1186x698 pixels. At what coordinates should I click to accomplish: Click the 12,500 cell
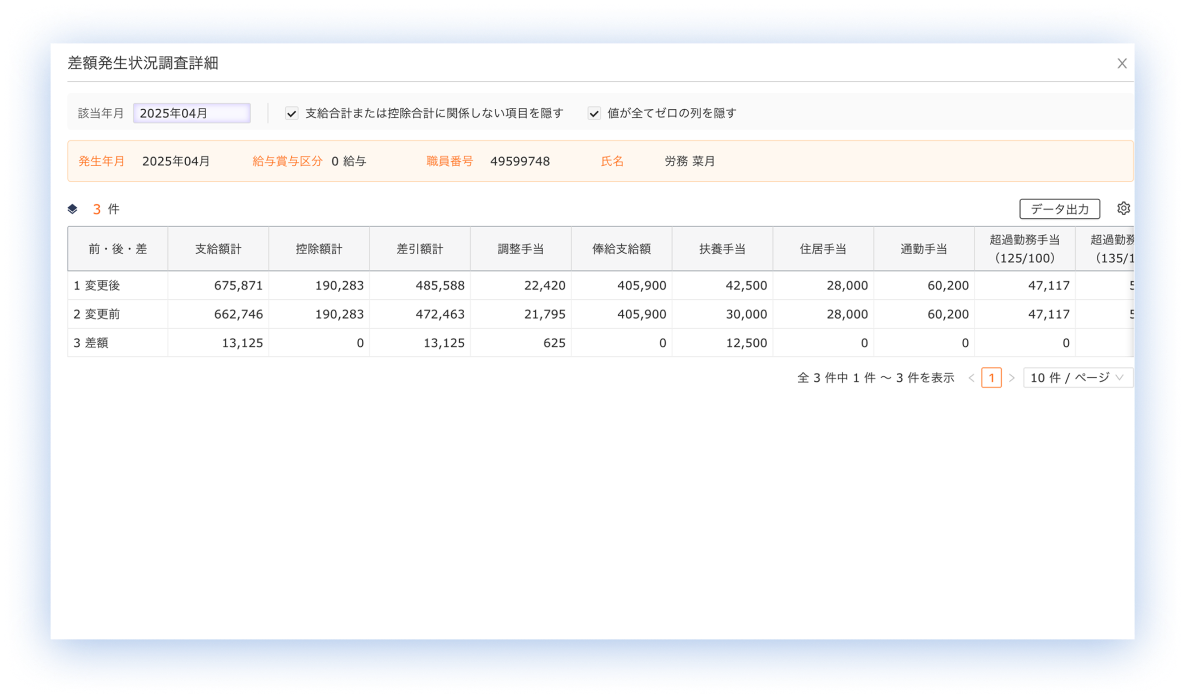click(x=722, y=343)
